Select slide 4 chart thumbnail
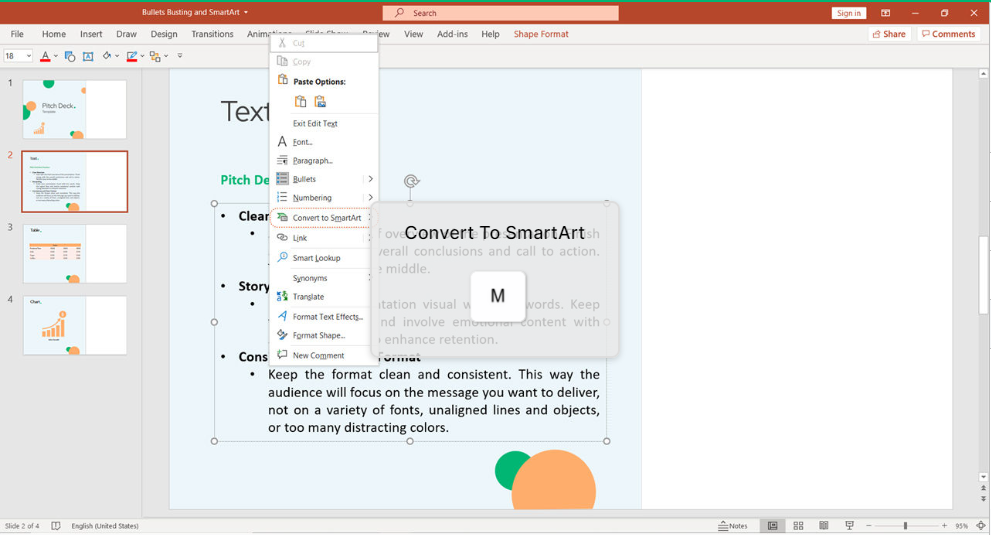Screen dimensions: 991x535 tap(75, 325)
